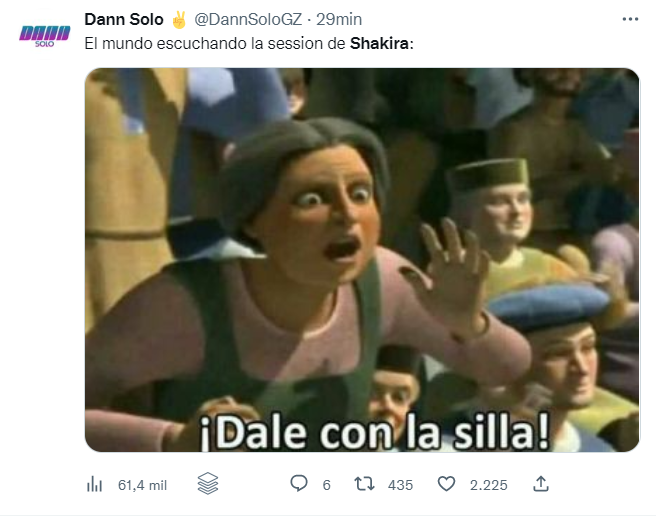Open the three-dot more options menu
The width and height of the screenshot is (656, 518).
630,19
